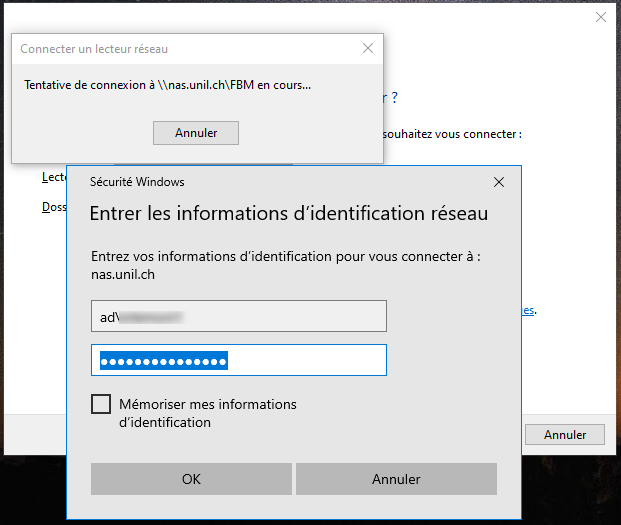Click Annuler in the Sécurité Windows dialog

point(396,479)
